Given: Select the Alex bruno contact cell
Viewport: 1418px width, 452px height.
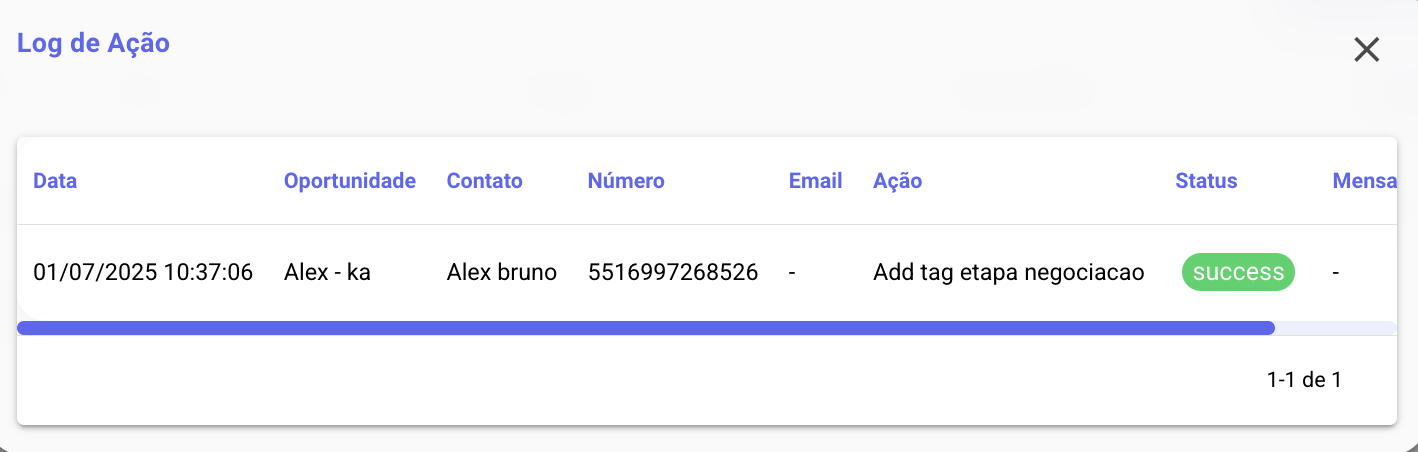Looking at the screenshot, I should tap(501, 272).
